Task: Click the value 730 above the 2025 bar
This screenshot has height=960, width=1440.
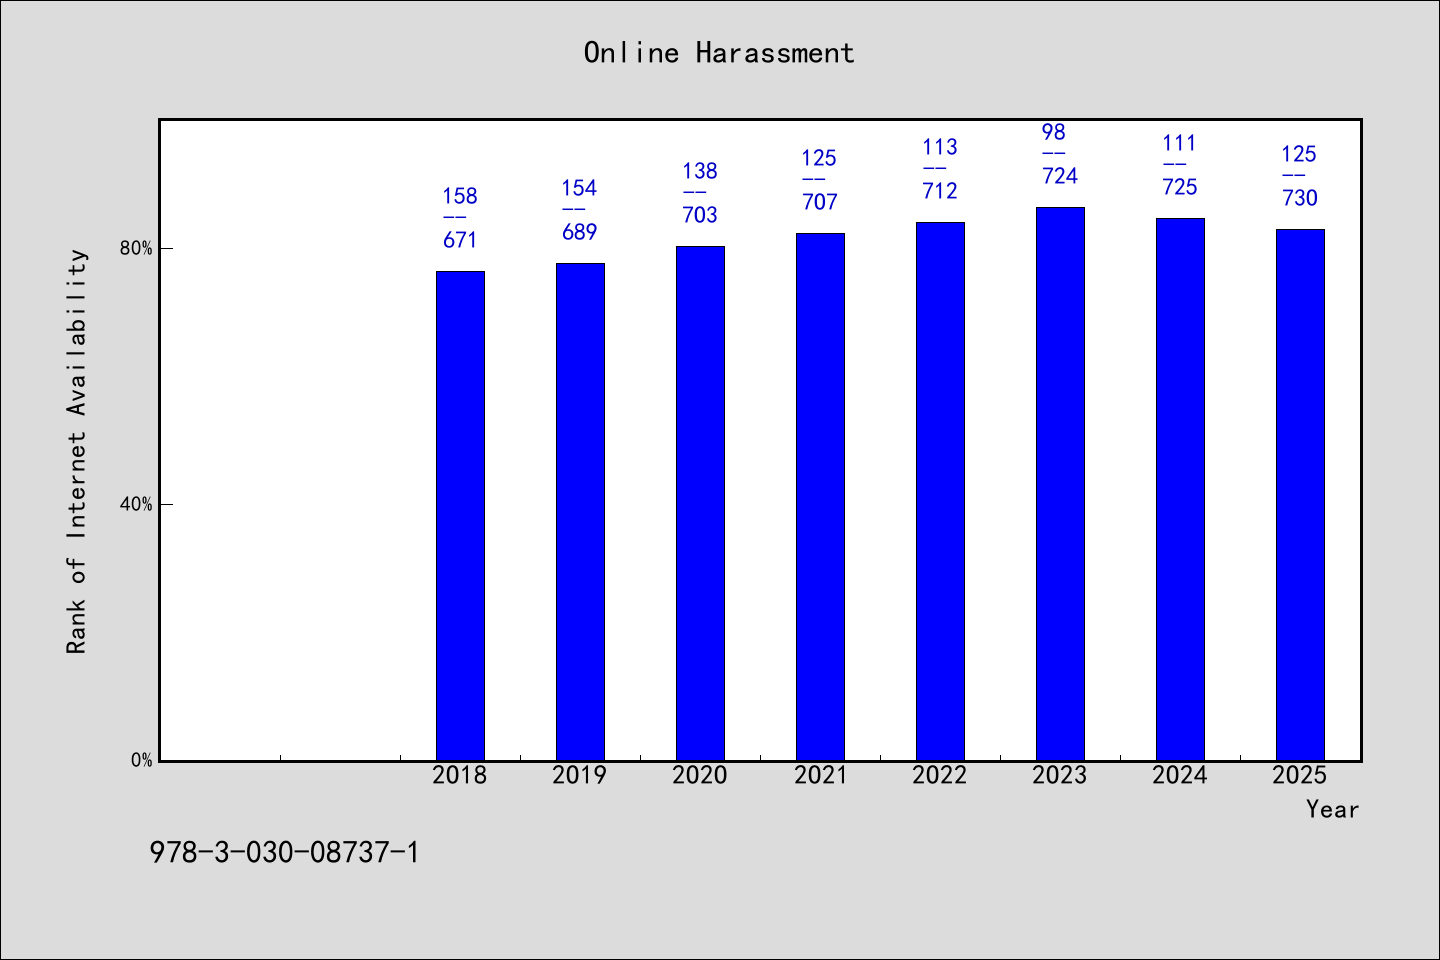Action: pos(1300,198)
